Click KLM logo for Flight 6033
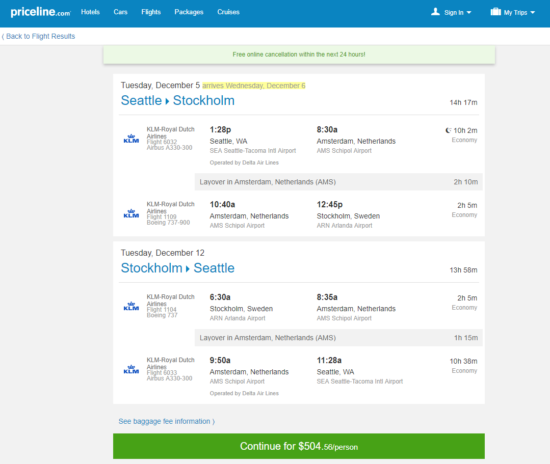This screenshot has height=464, width=550. pos(131,369)
